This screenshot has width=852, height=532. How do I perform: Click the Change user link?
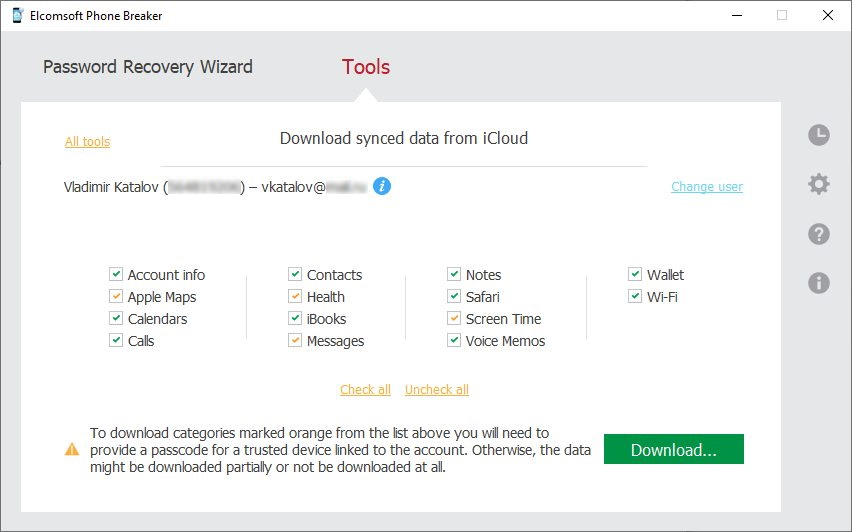706,187
